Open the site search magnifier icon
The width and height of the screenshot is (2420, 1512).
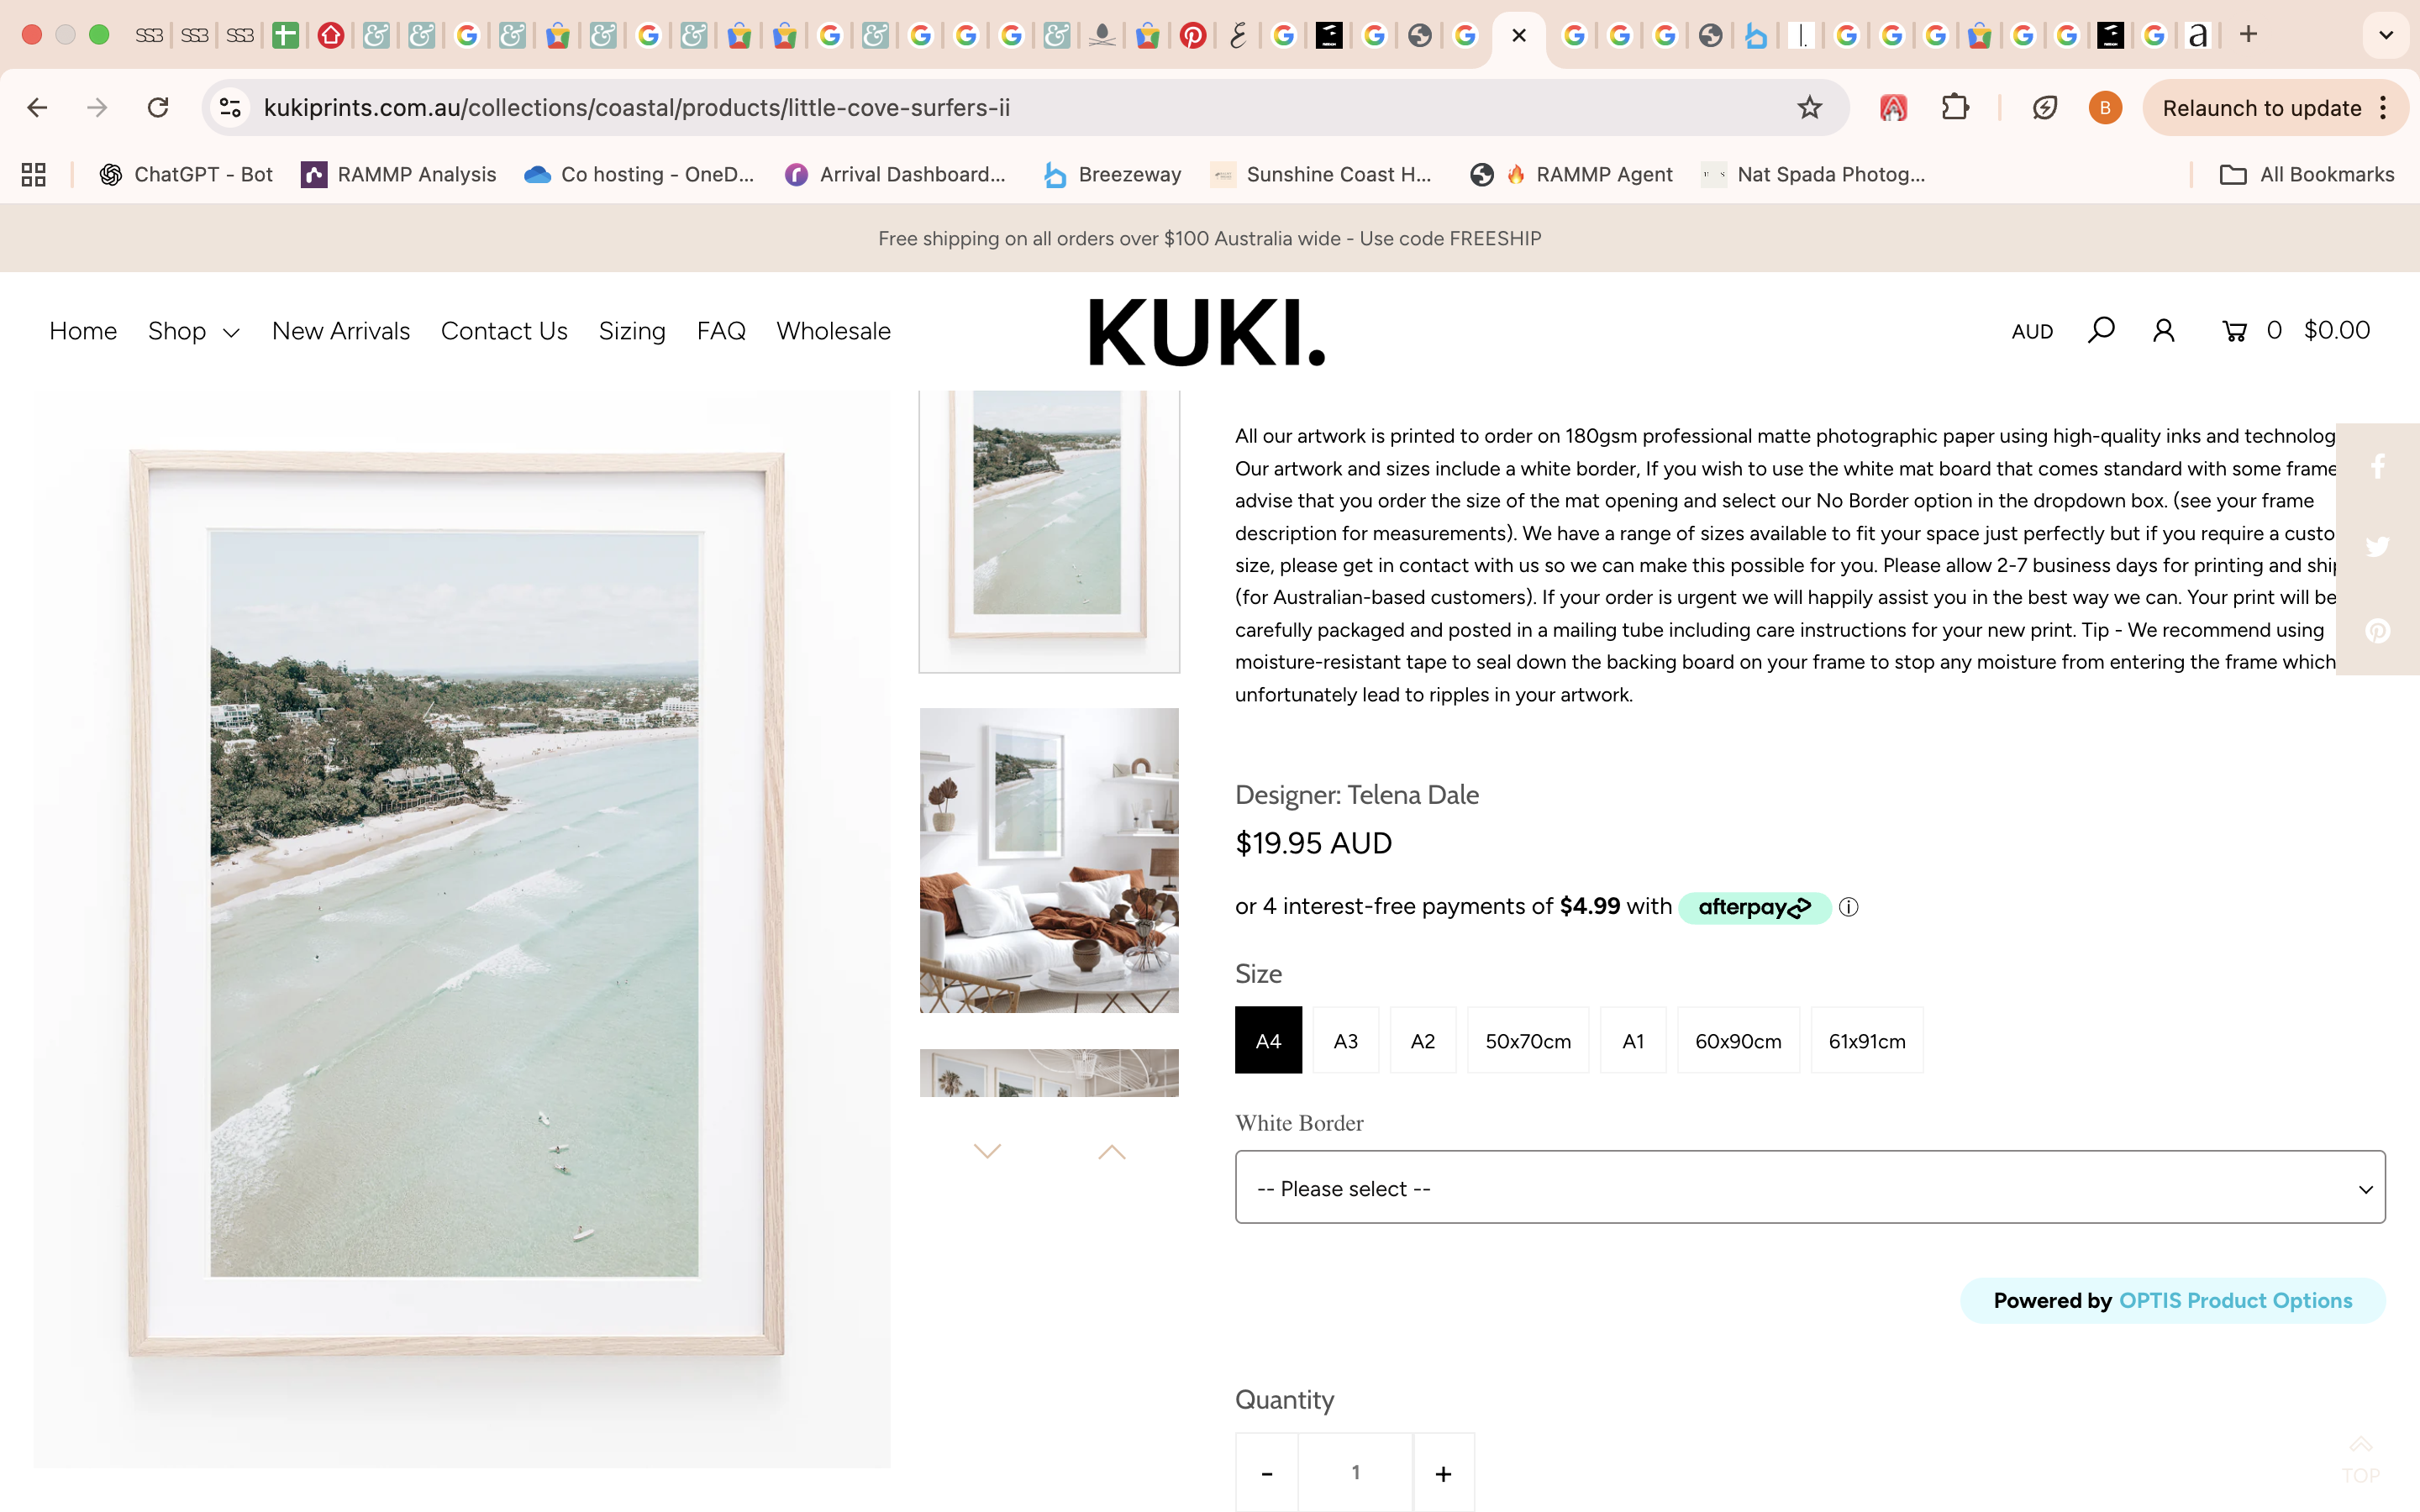(2100, 330)
